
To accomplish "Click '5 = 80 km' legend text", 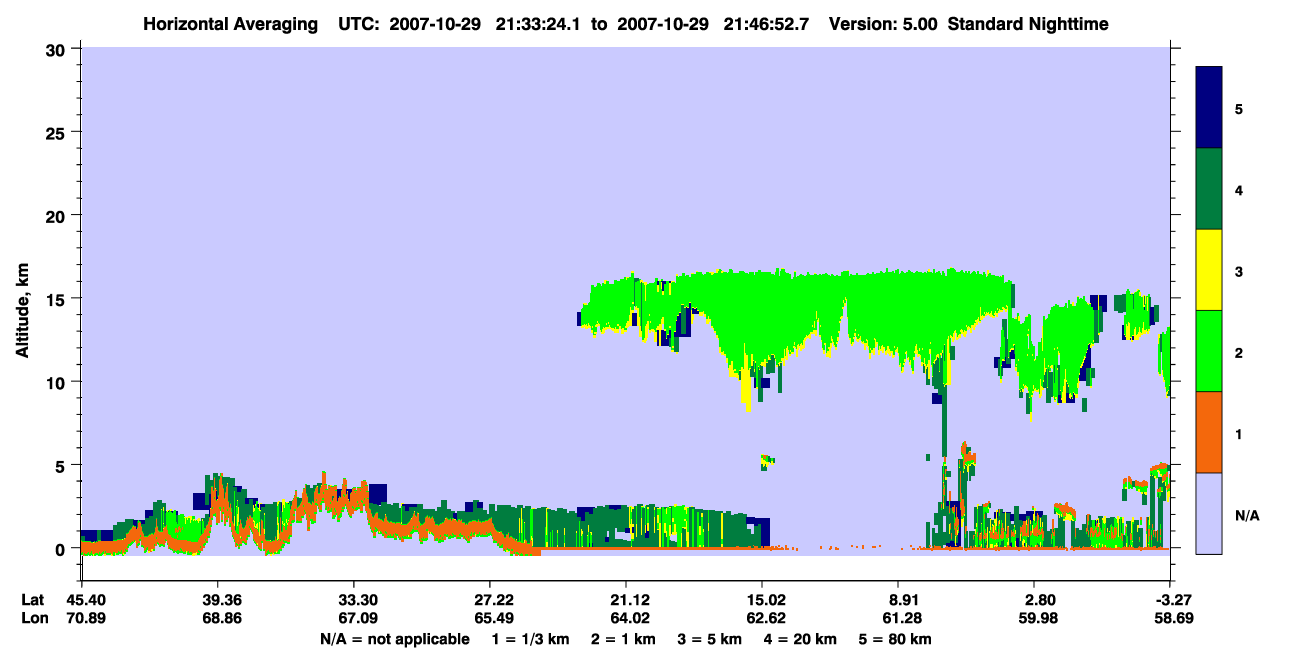I will coord(897,639).
